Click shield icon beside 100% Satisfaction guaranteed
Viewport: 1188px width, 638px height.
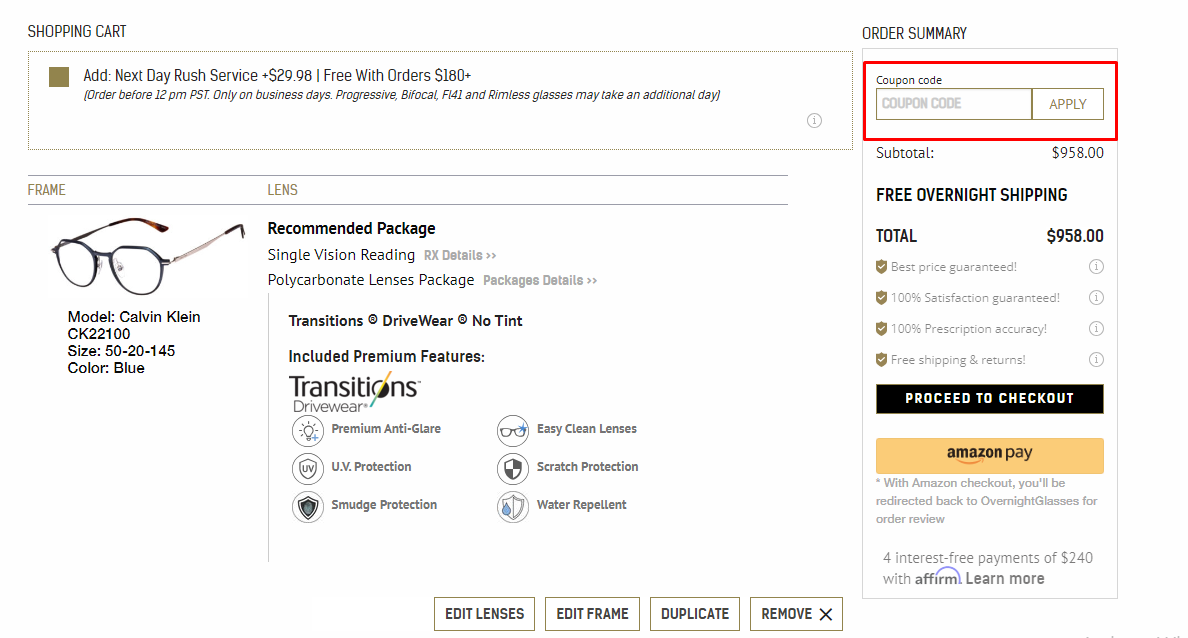coord(881,298)
